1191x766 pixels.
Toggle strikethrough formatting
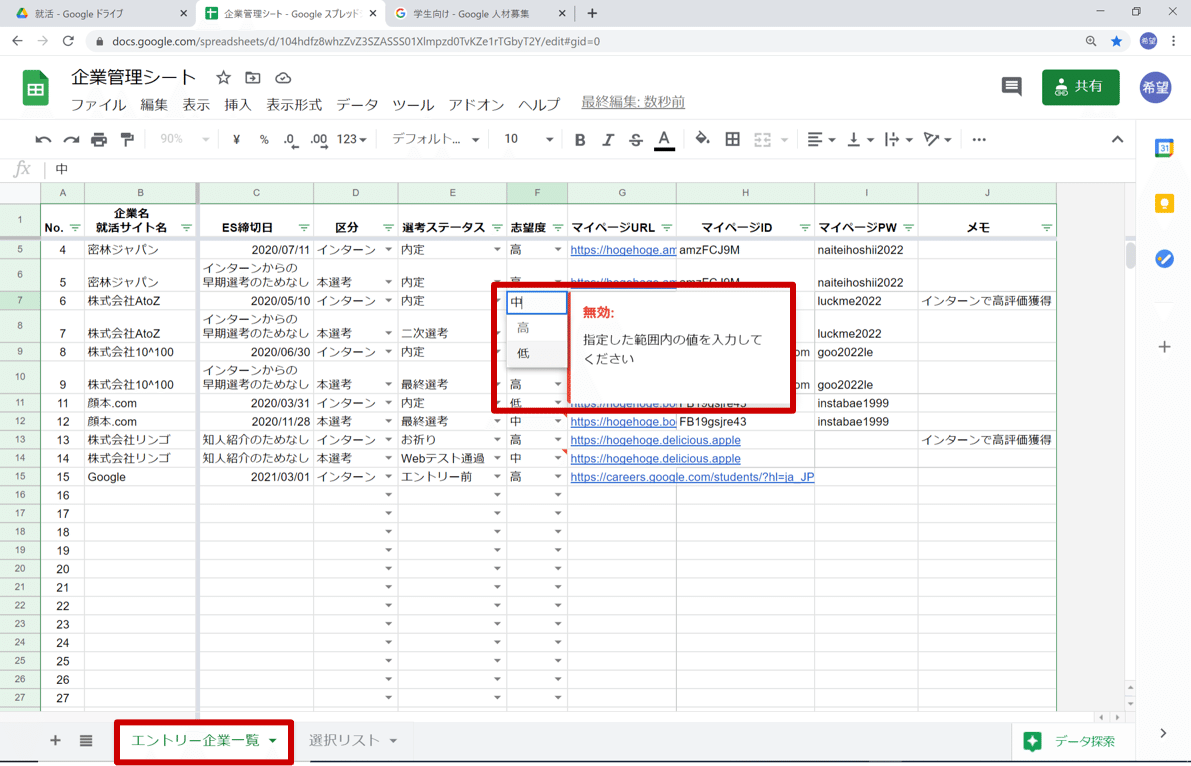tap(636, 140)
